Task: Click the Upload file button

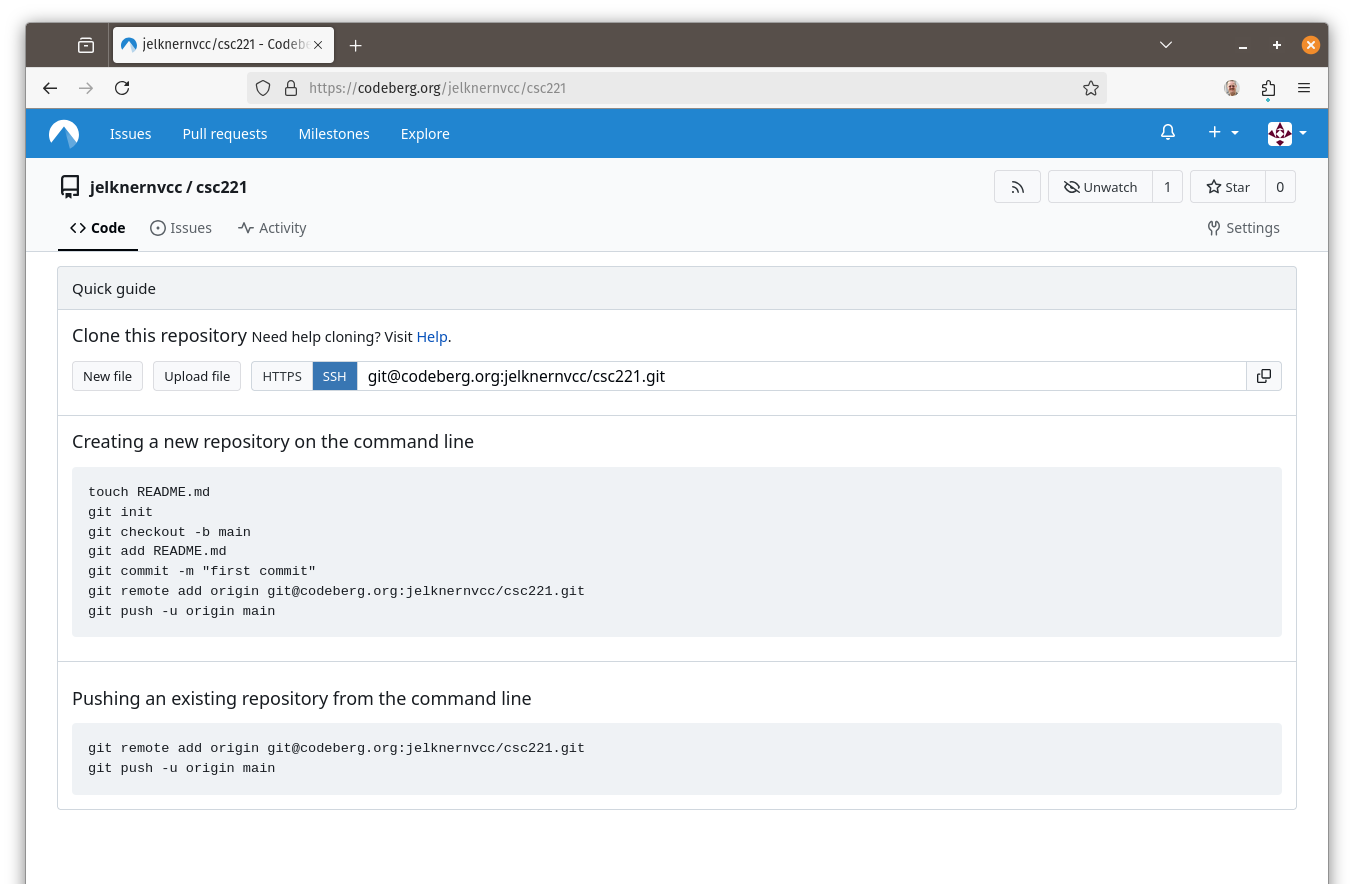Action: point(197,376)
